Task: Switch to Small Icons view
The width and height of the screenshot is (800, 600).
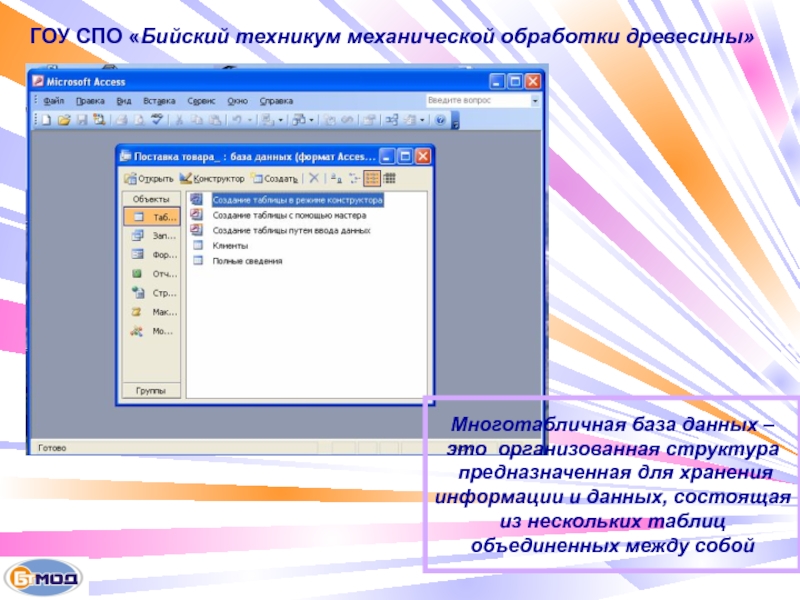Action: point(354,178)
